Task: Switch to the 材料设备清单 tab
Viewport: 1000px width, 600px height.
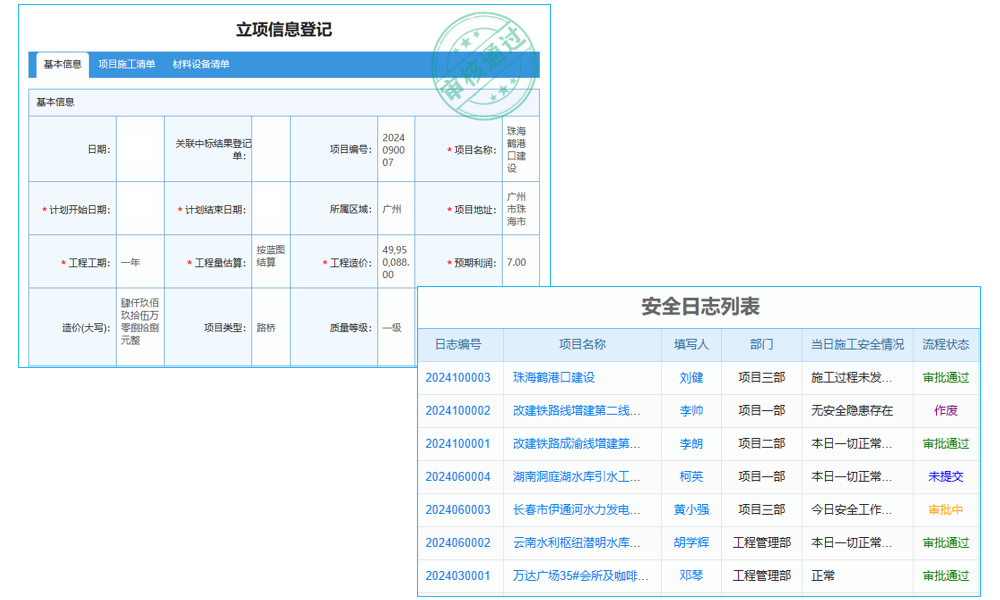Action: click(199, 64)
